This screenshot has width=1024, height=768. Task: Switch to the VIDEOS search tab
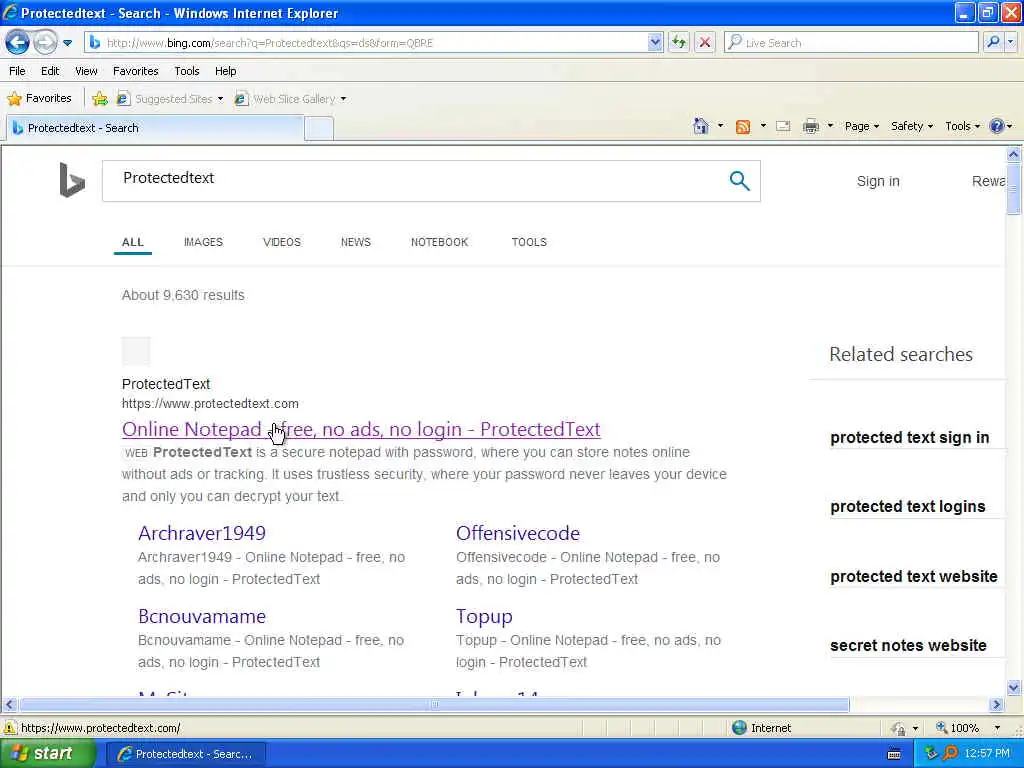[281, 242]
